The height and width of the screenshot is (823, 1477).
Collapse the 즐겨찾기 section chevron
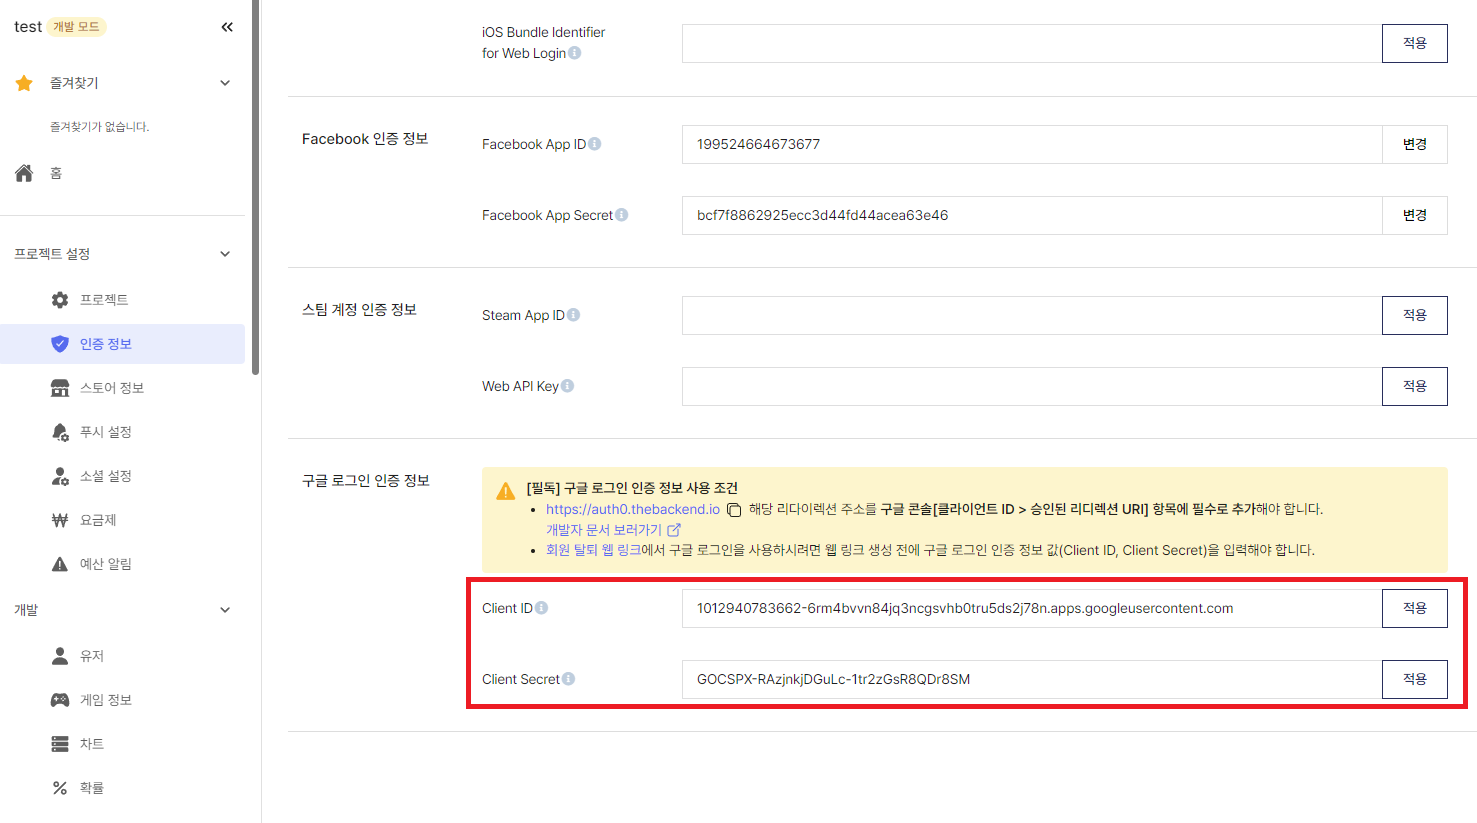(225, 83)
